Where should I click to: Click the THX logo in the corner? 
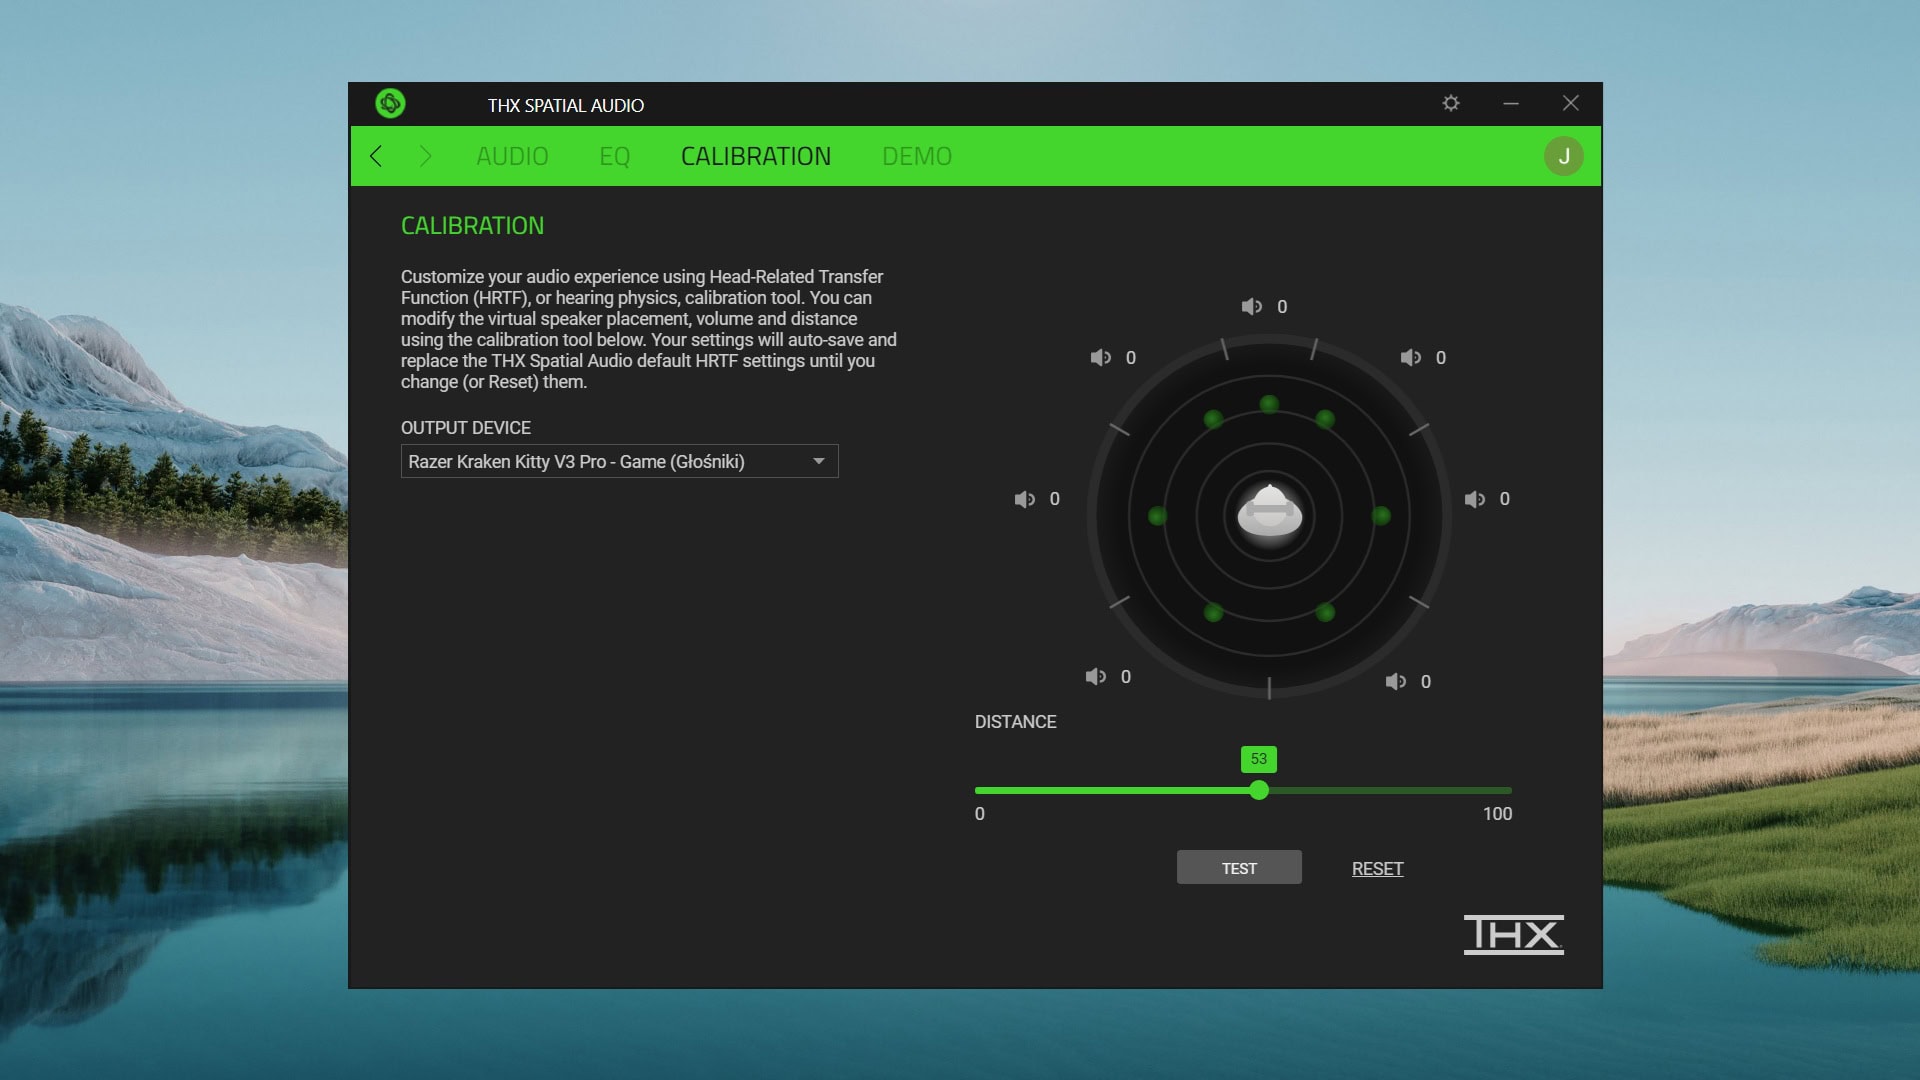pyautogui.click(x=1513, y=934)
